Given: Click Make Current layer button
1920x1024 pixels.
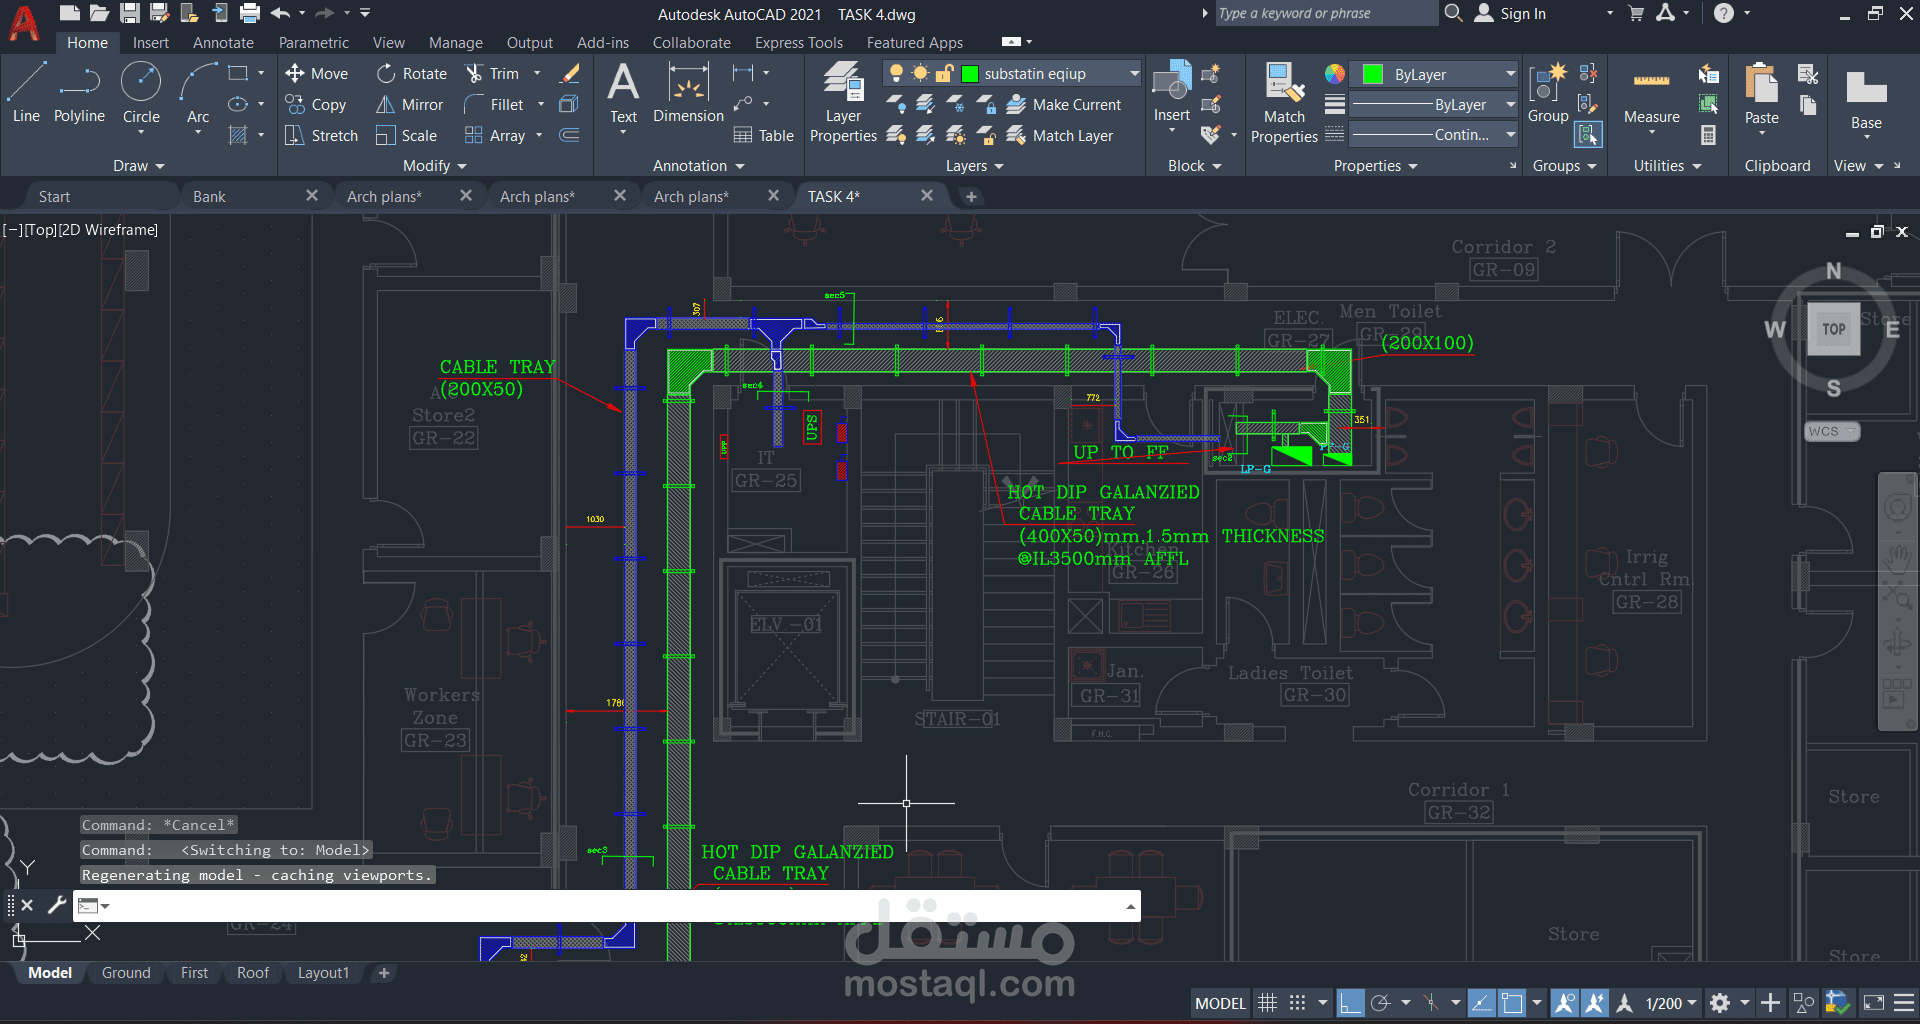Looking at the screenshot, I should tap(1064, 104).
